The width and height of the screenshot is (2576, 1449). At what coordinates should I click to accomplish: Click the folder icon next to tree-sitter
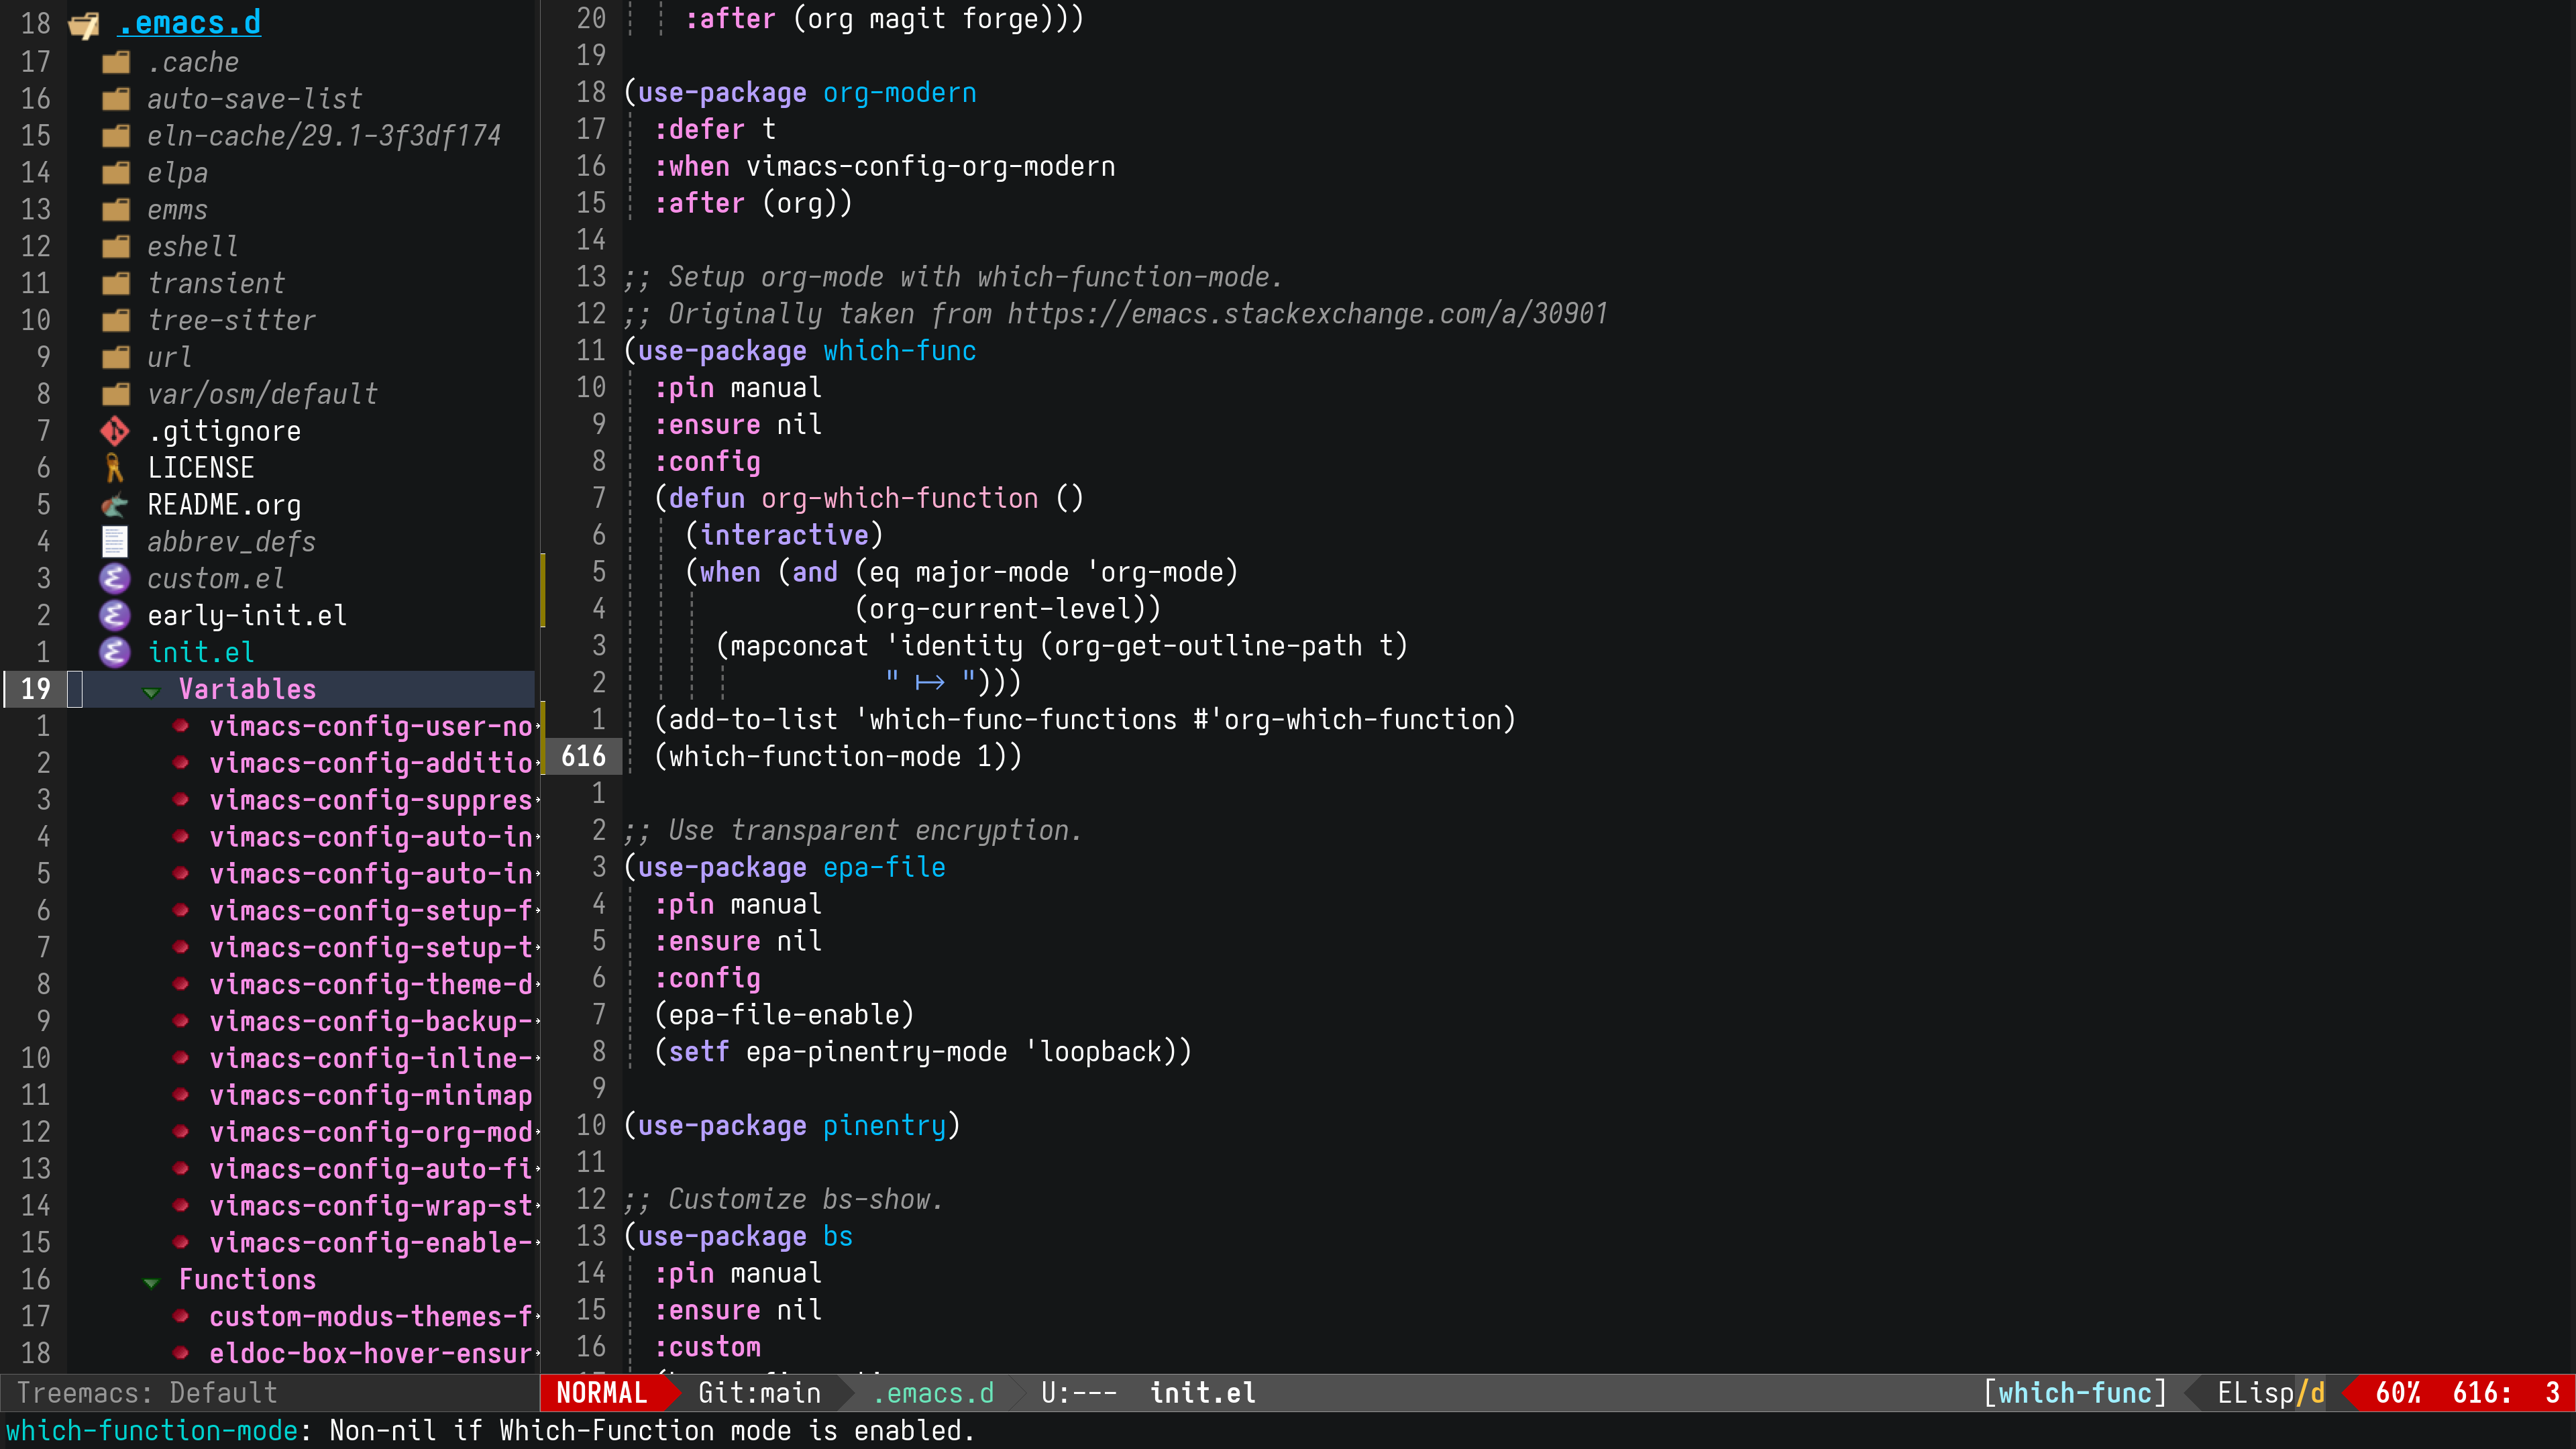point(116,320)
